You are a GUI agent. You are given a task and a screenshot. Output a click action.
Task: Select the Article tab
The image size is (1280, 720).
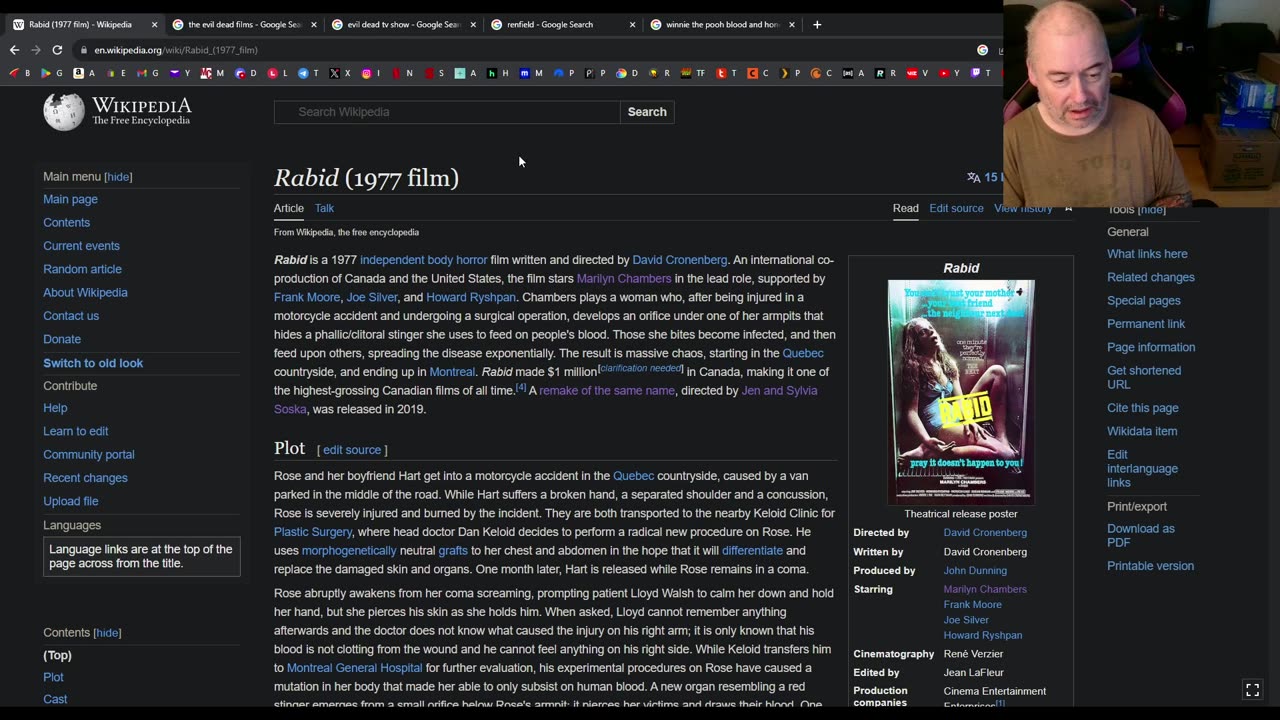click(x=289, y=208)
